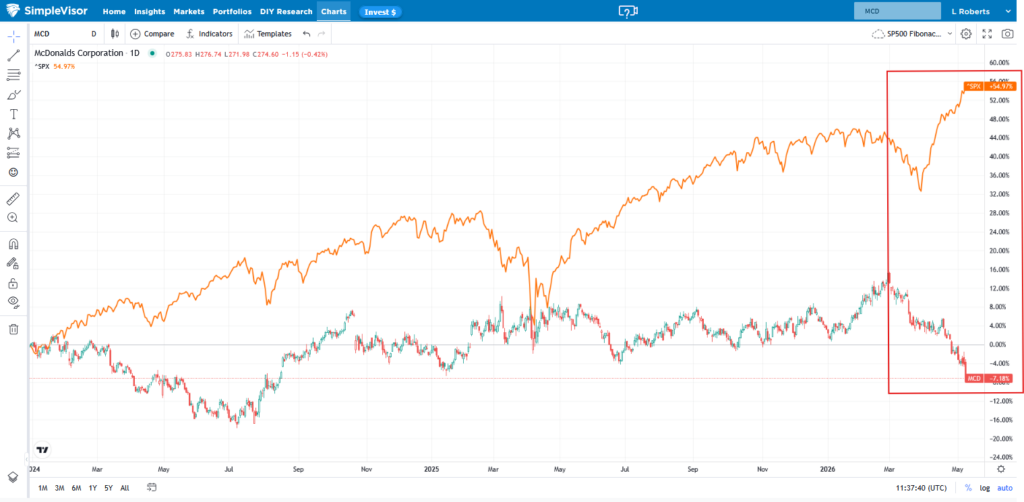Toggle auto scale
Screen dimensions: 1024x502
point(1004,488)
